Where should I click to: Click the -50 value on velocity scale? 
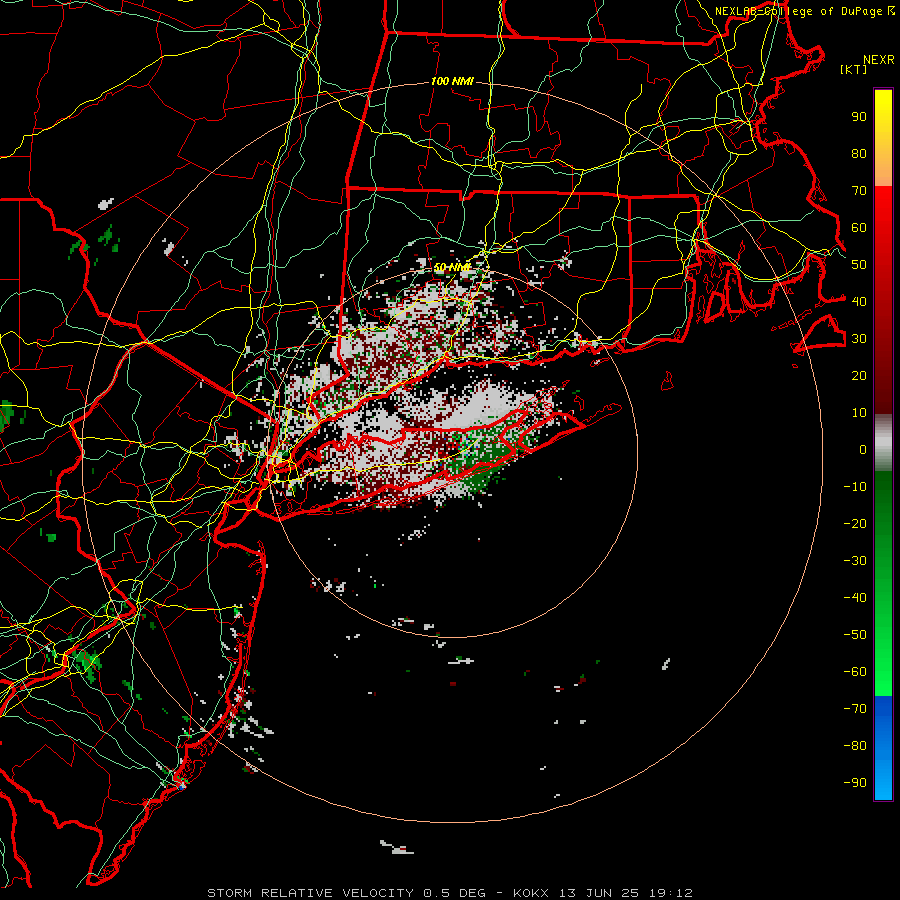coord(855,635)
